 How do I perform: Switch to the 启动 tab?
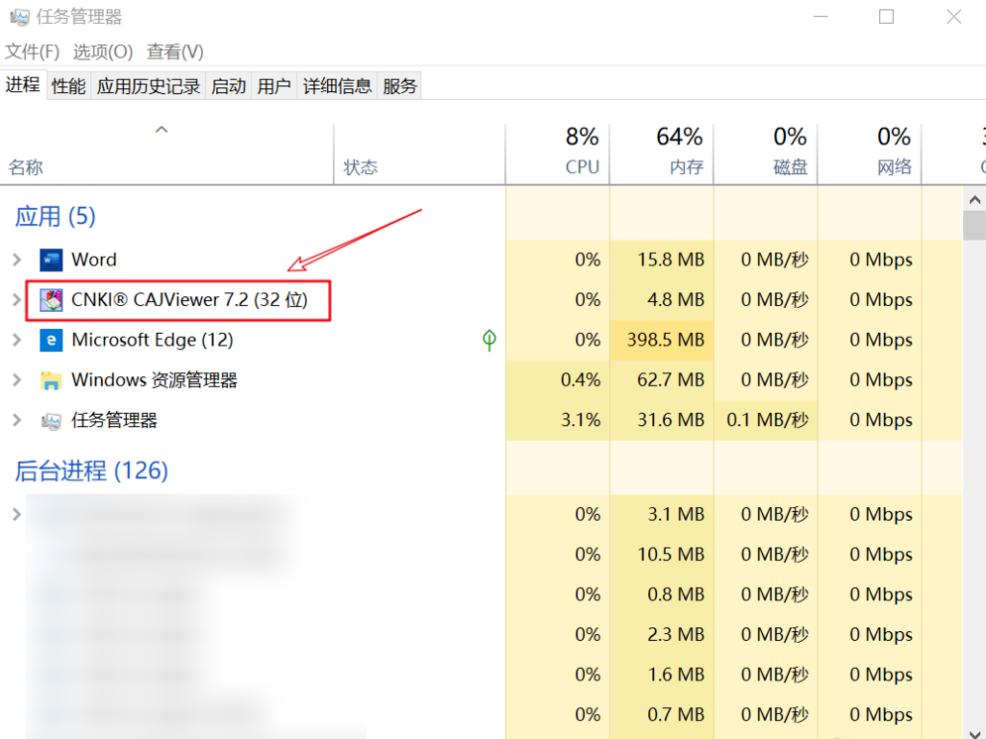click(228, 86)
